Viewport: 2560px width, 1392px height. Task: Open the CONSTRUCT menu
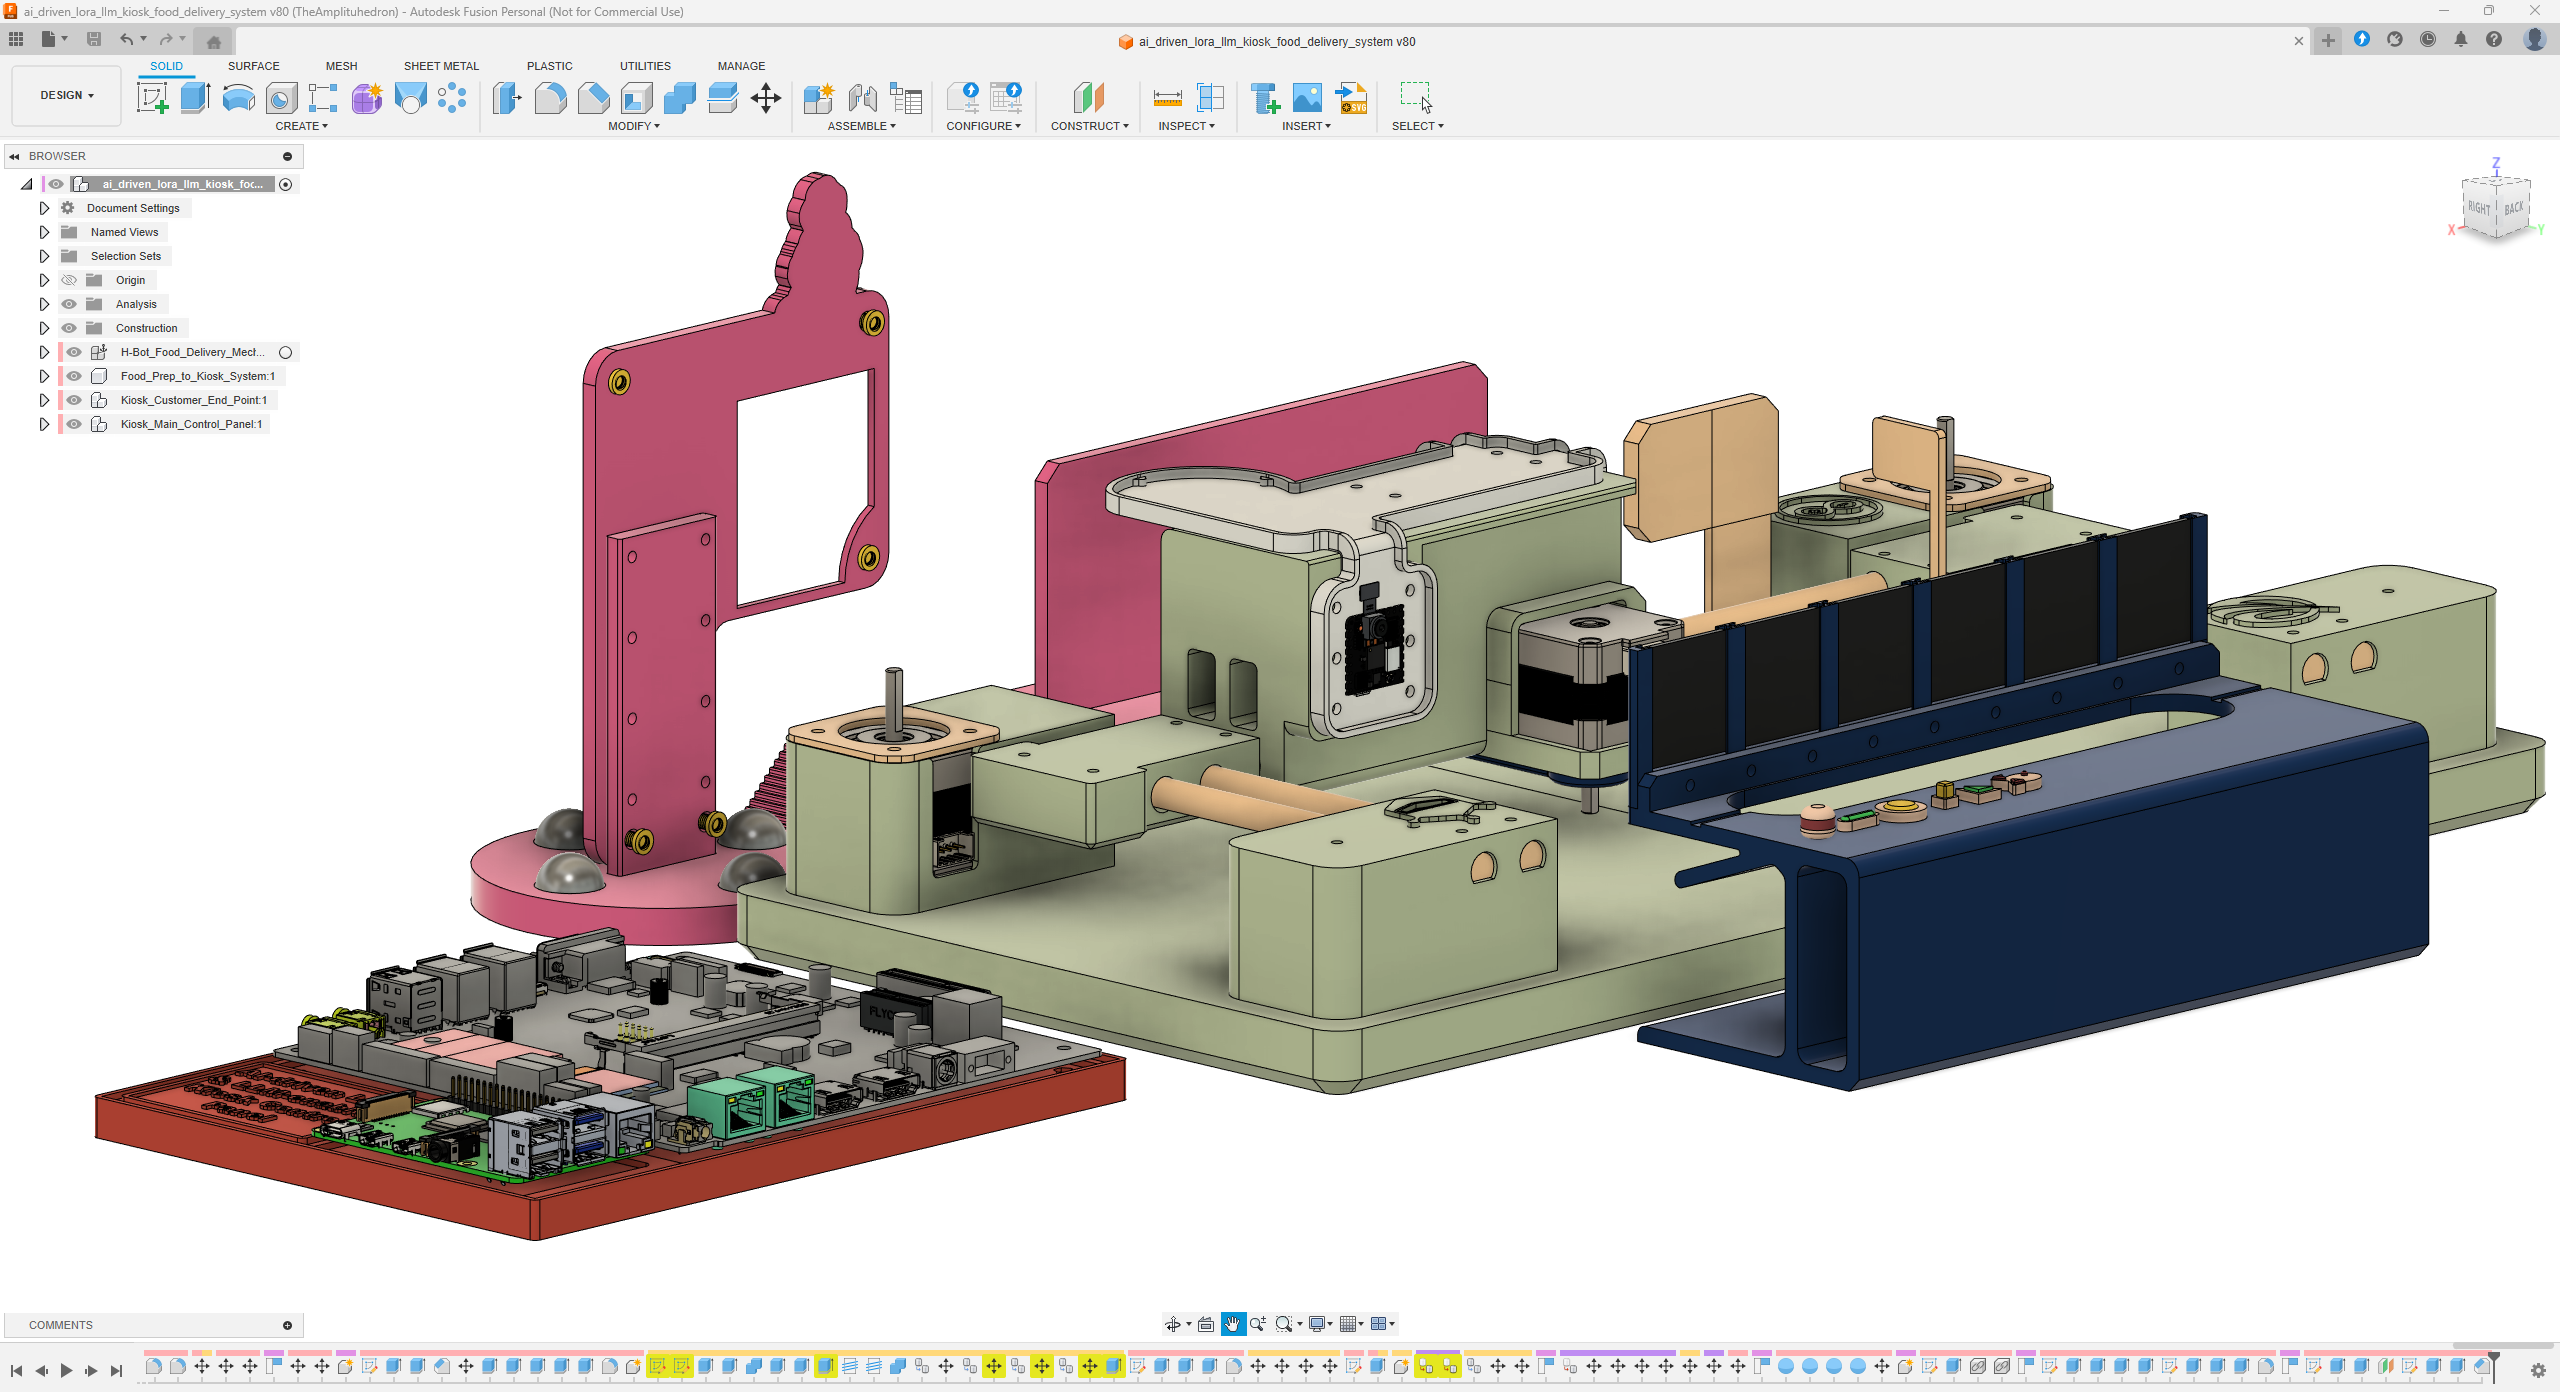point(1089,126)
